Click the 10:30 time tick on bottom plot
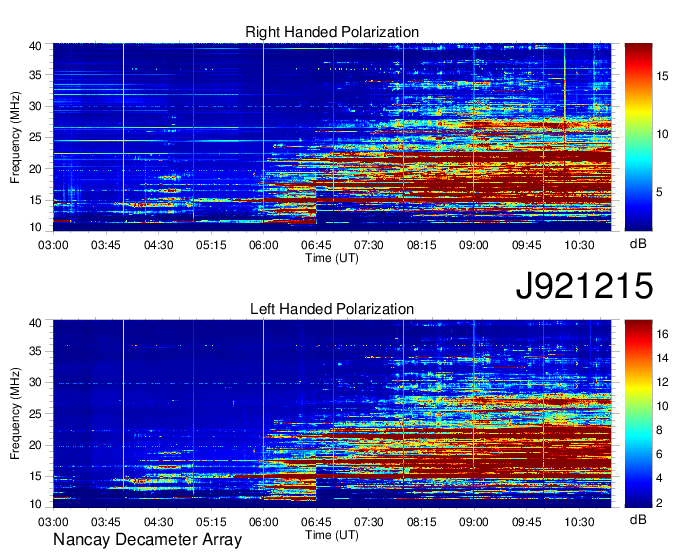 click(579, 522)
